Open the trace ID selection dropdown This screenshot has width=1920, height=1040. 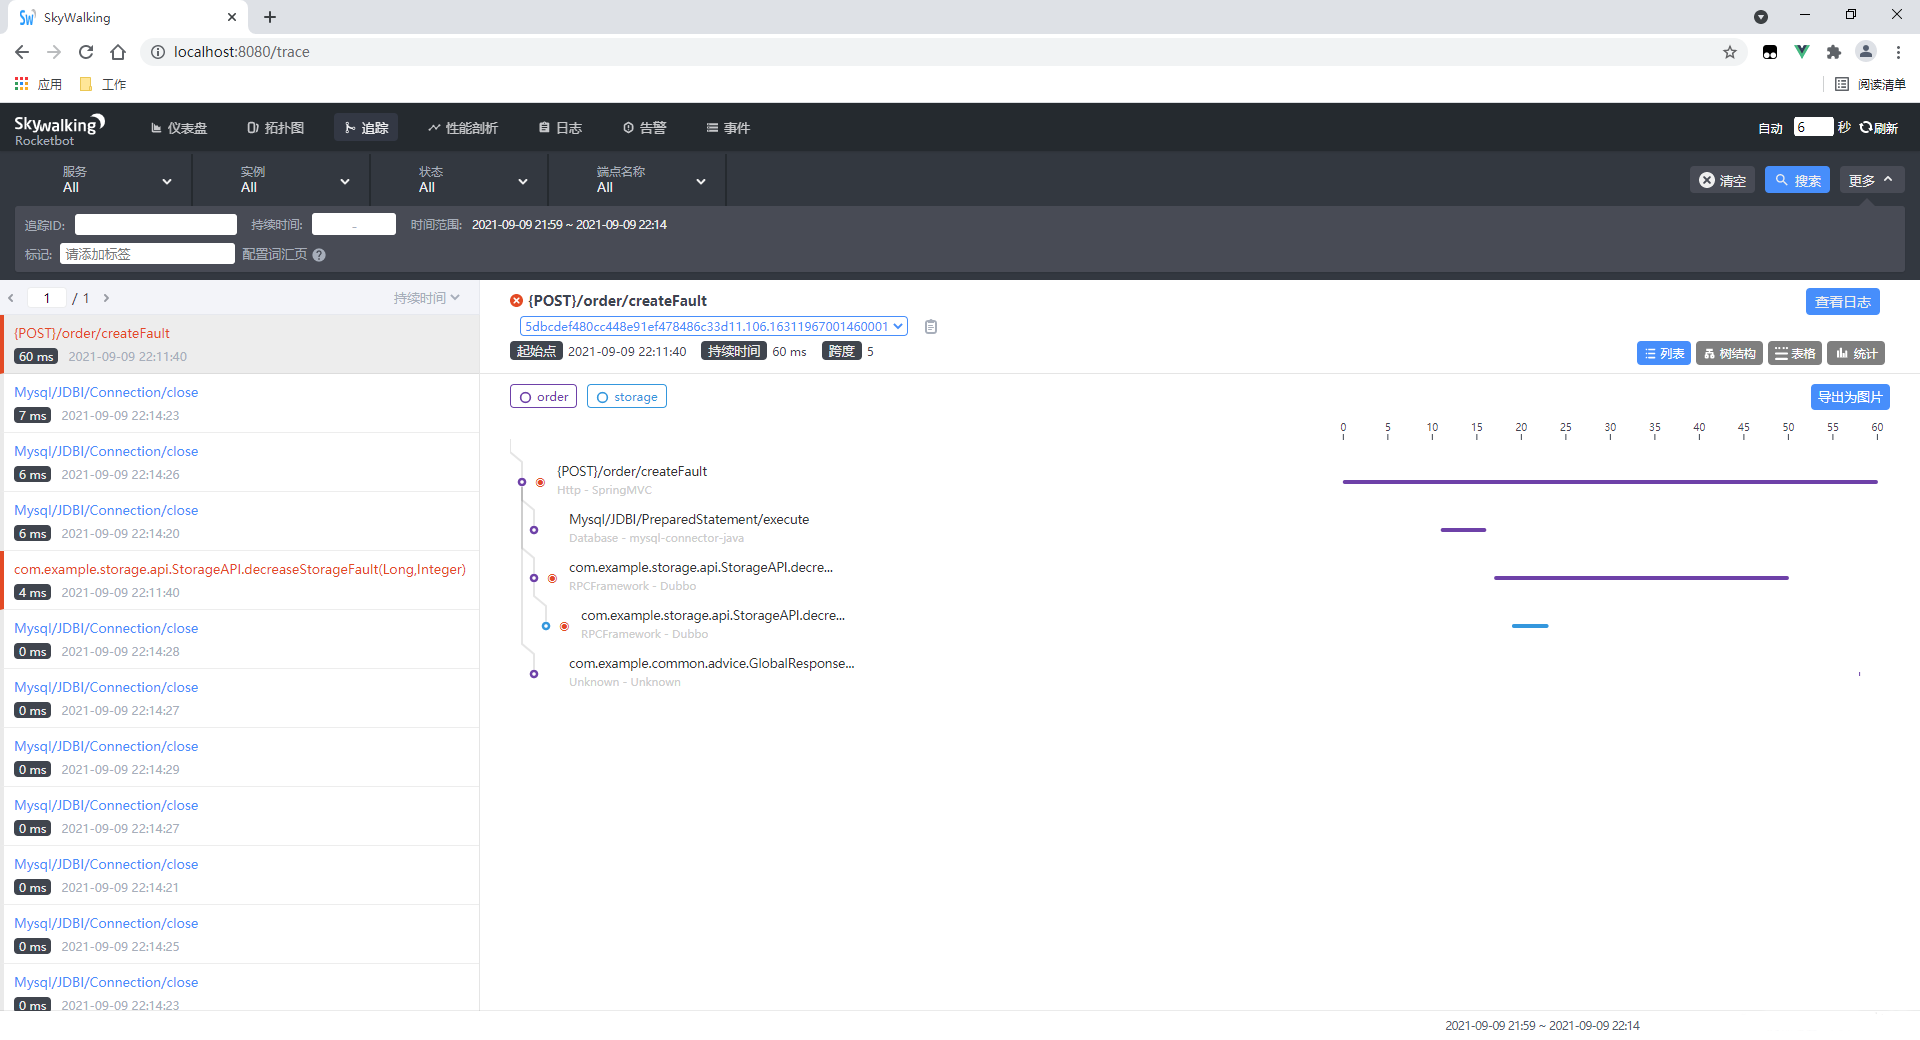[x=714, y=327]
